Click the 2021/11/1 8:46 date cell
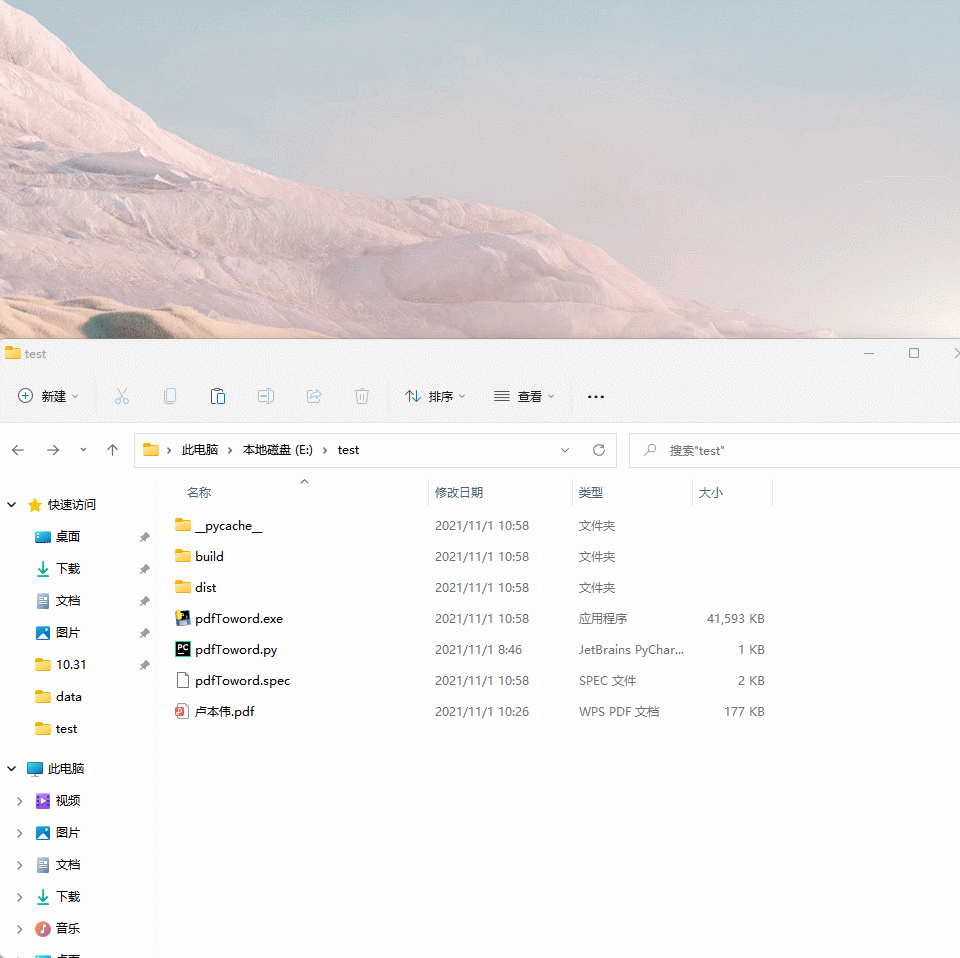The image size is (960, 958). [478, 649]
